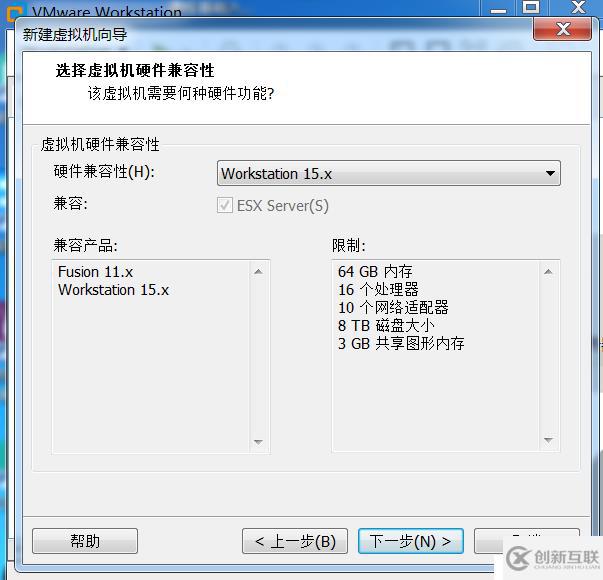Select the 16 个处理器 limit entry
Screen dimensions: 603x580
coord(378,289)
